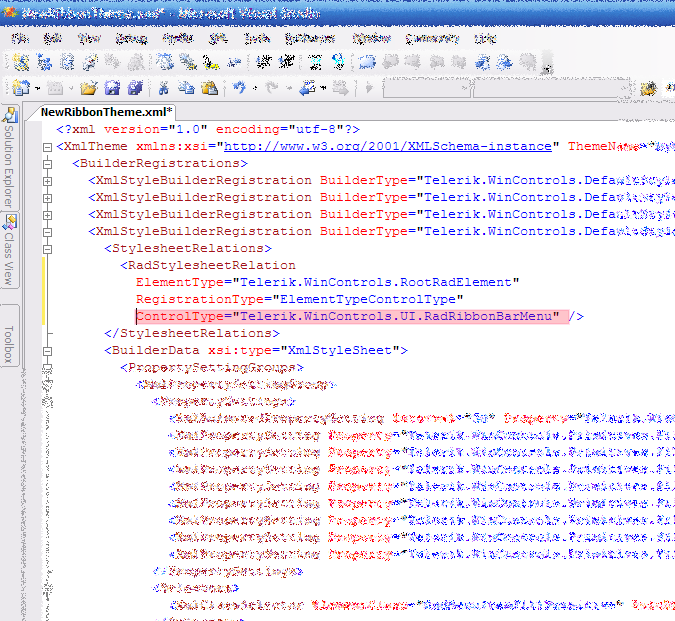Cut selection with the scissors icon
This screenshot has height=621, width=675.
(x=163, y=88)
